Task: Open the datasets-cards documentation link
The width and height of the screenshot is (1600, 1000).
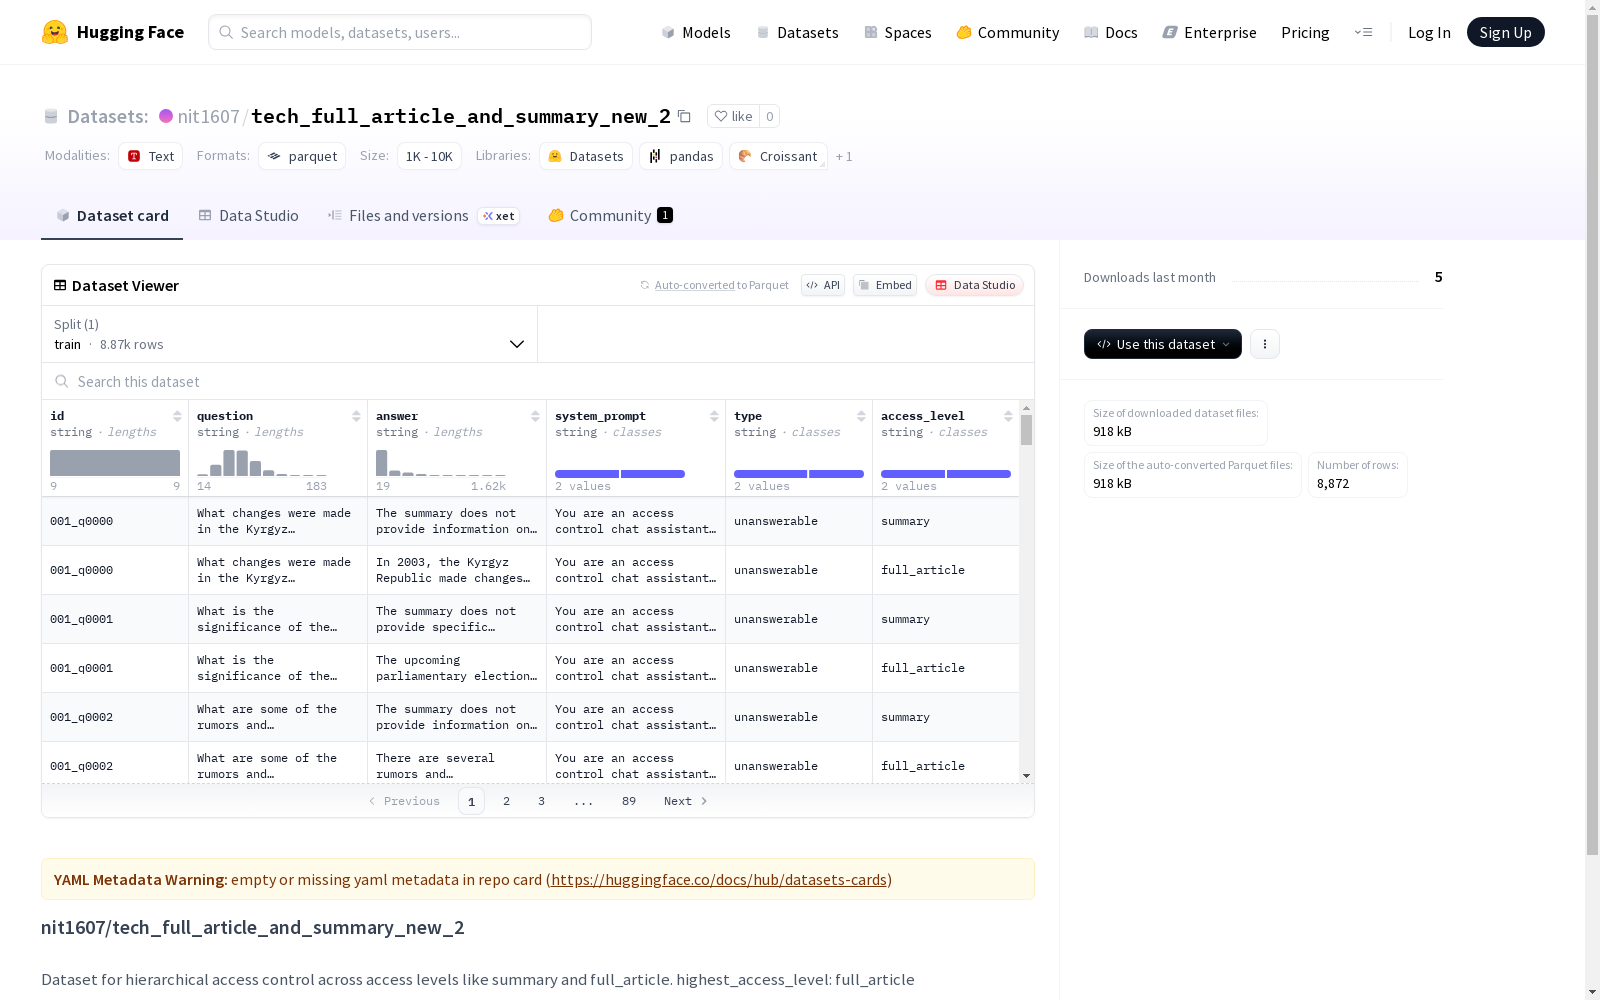Action: pyautogui.click(x=719, y=880)
